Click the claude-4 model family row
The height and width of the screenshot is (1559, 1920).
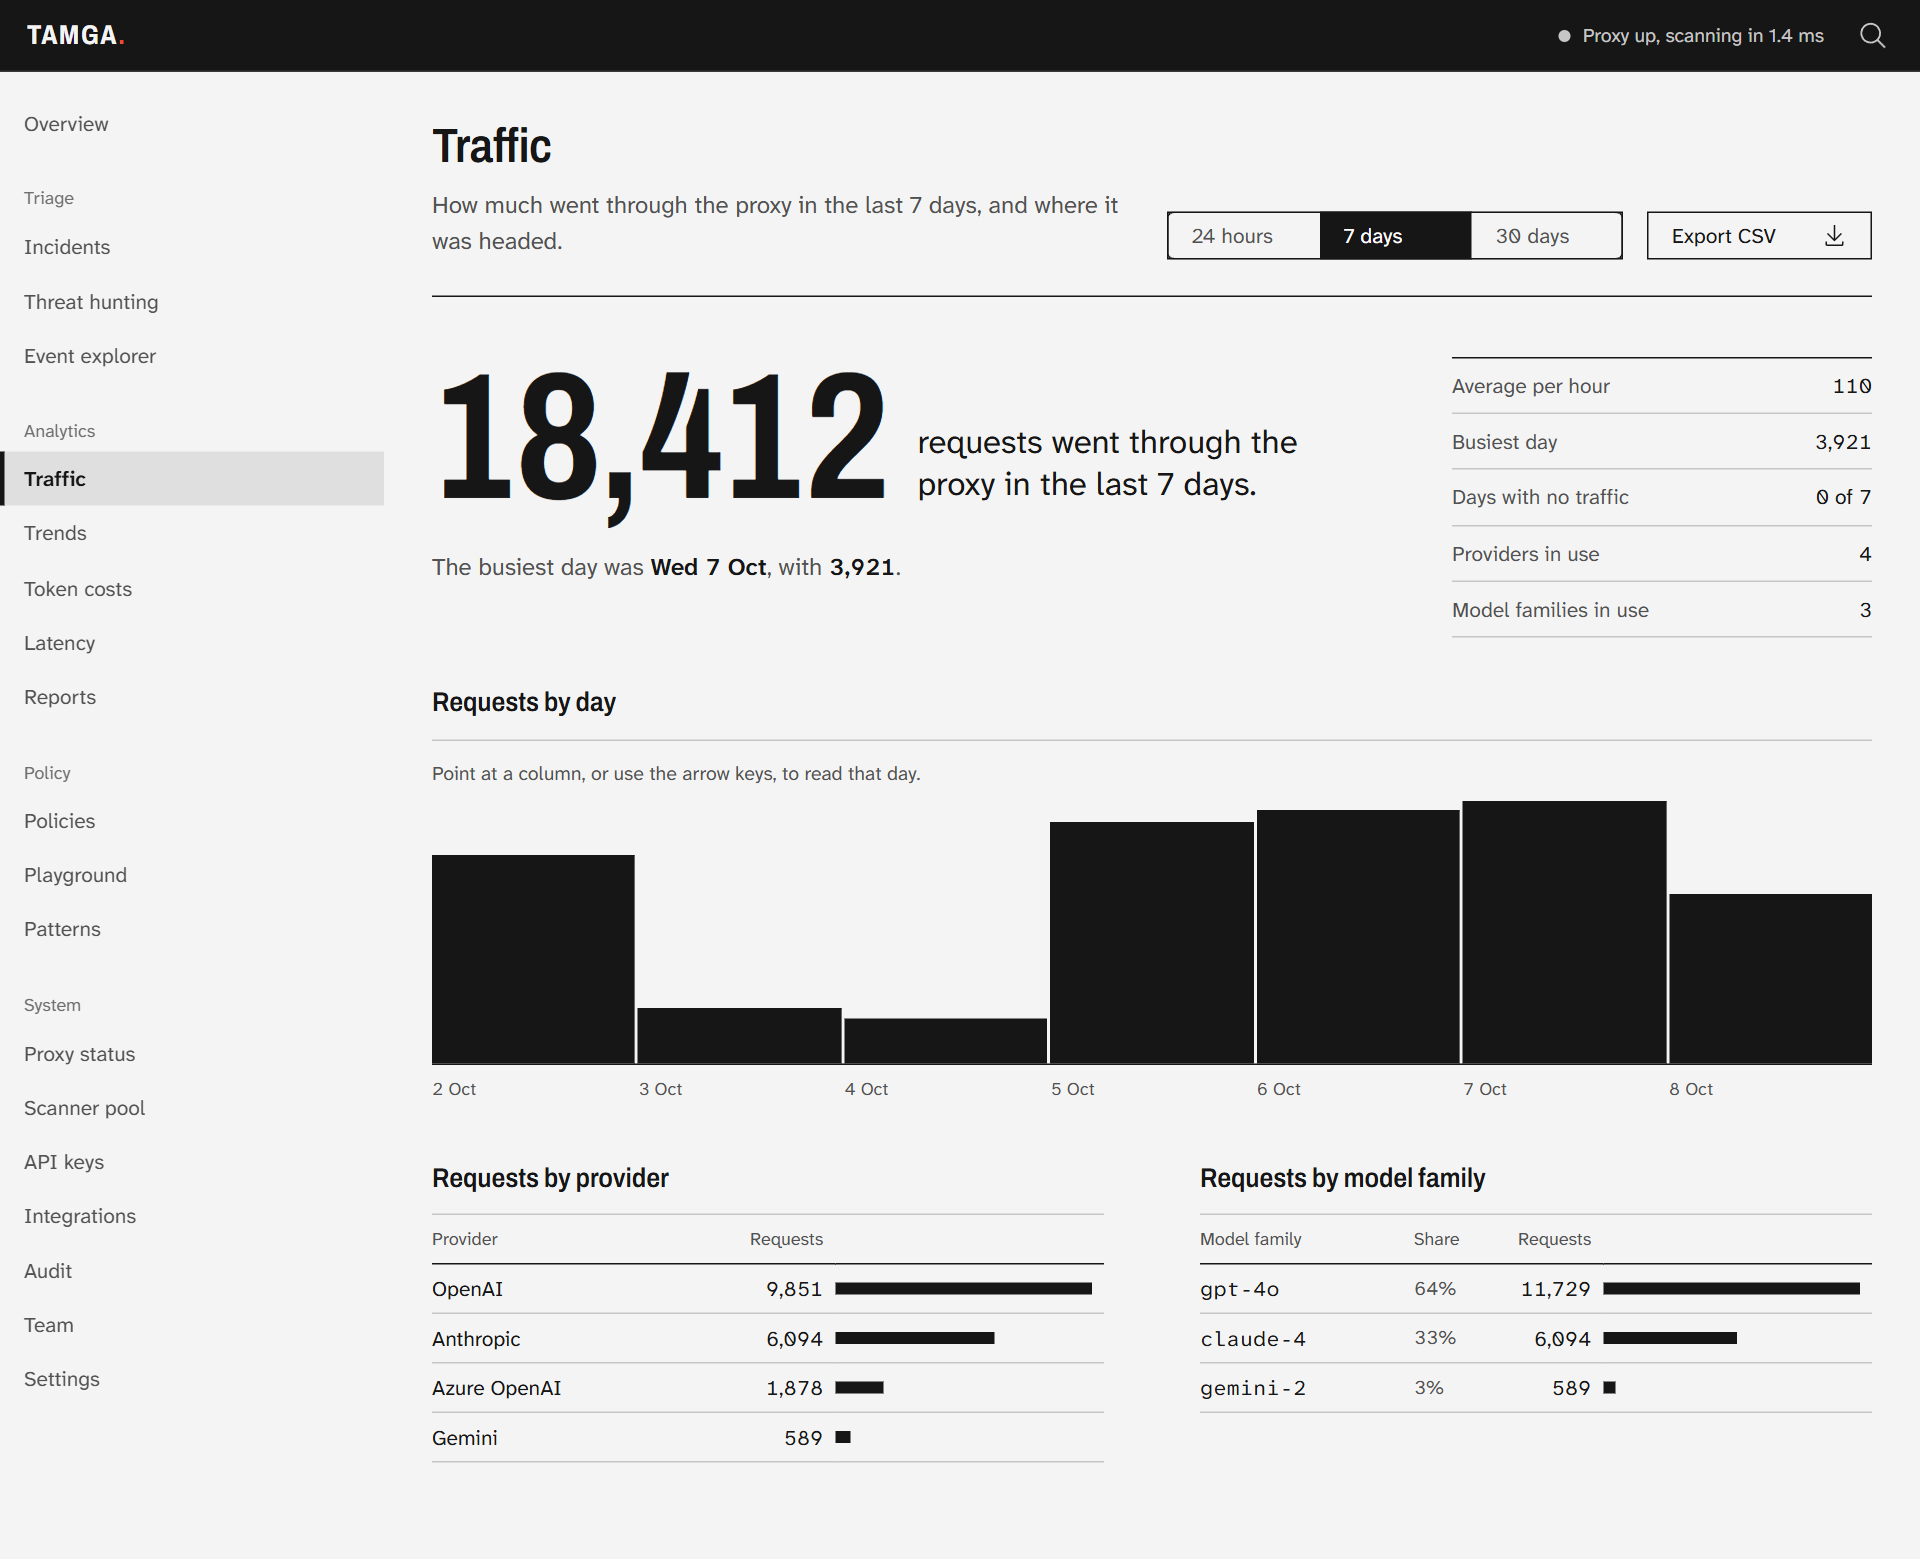click(x=1536, y=1339)
